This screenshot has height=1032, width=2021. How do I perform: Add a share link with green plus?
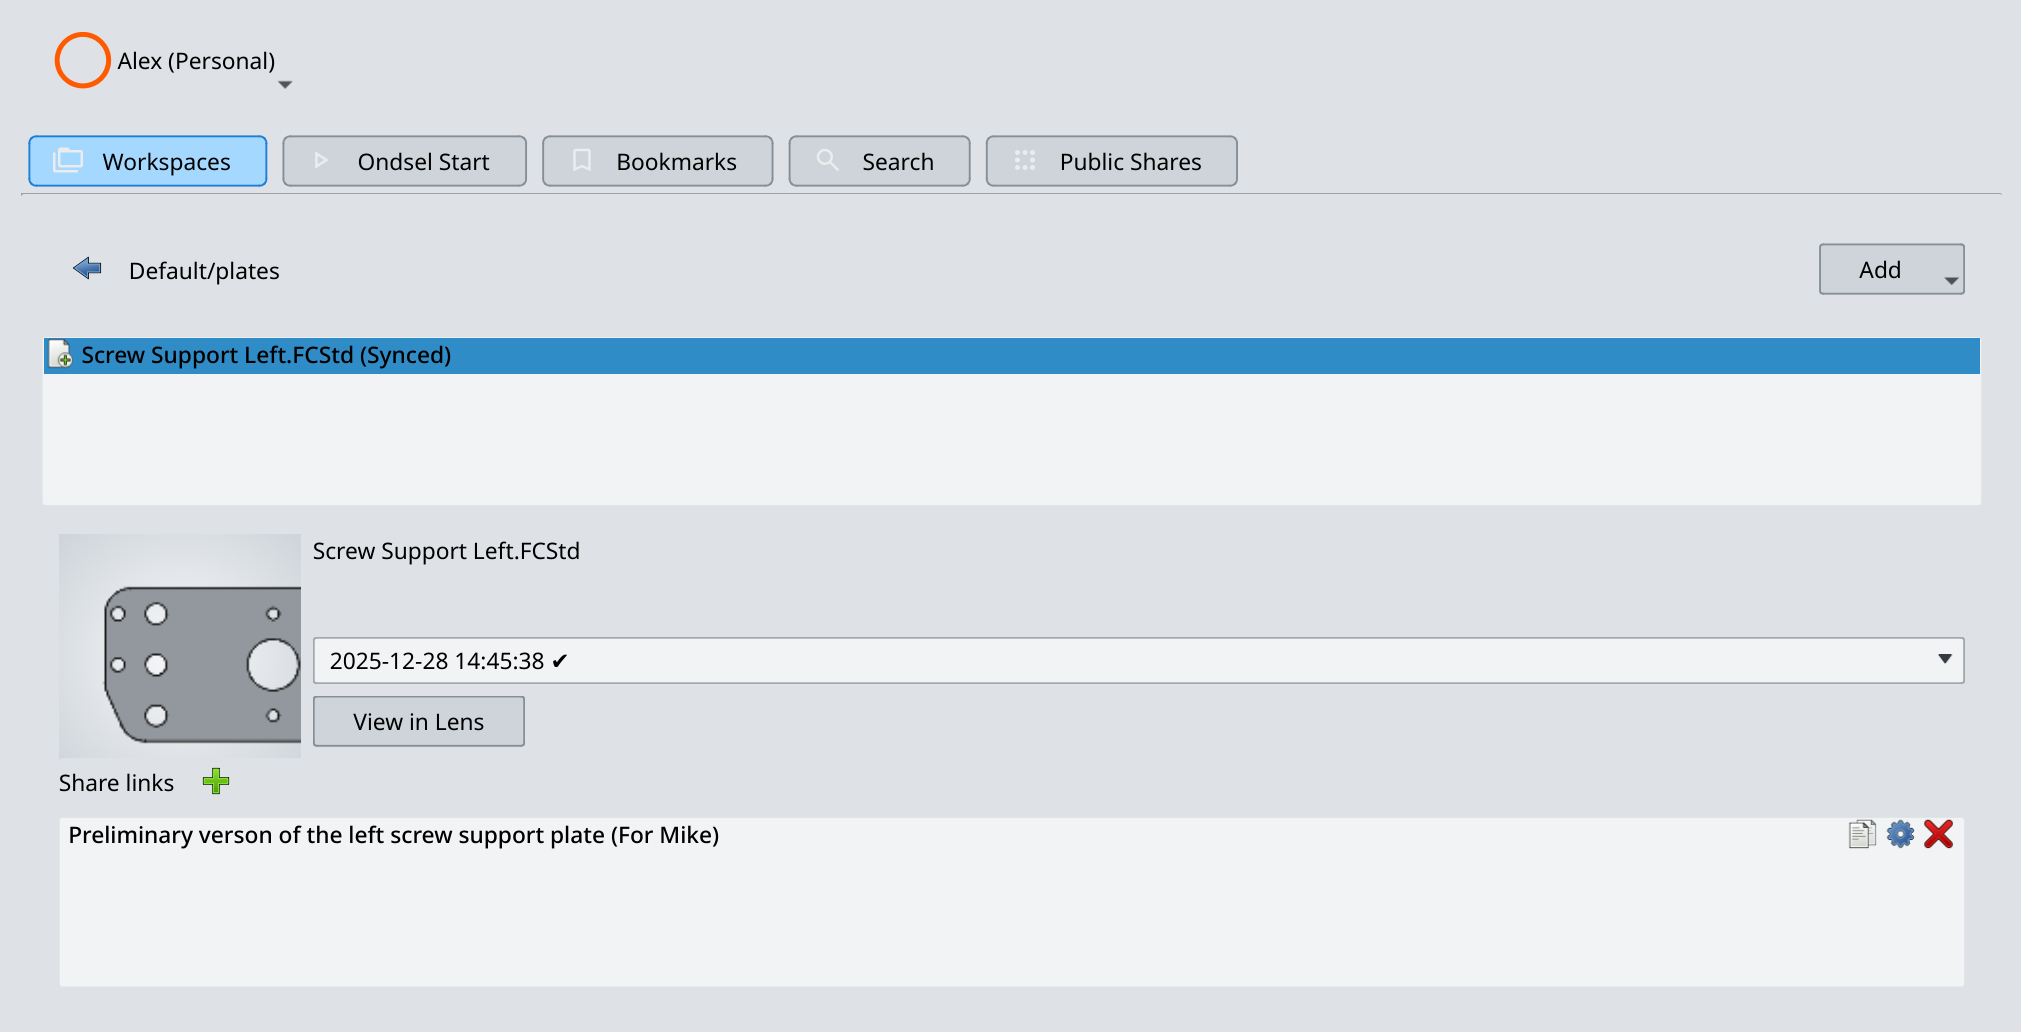[216, 782]
